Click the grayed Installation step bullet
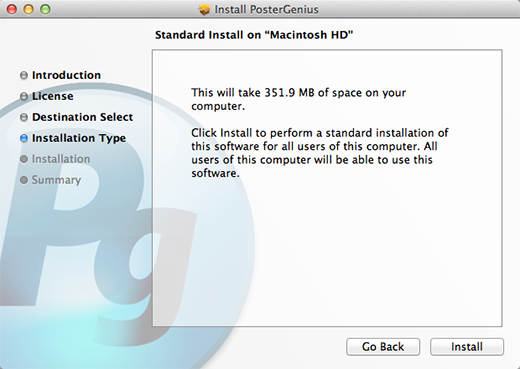Image resolution: width=520 pixels, height=369 pixels. pos(24,159)
